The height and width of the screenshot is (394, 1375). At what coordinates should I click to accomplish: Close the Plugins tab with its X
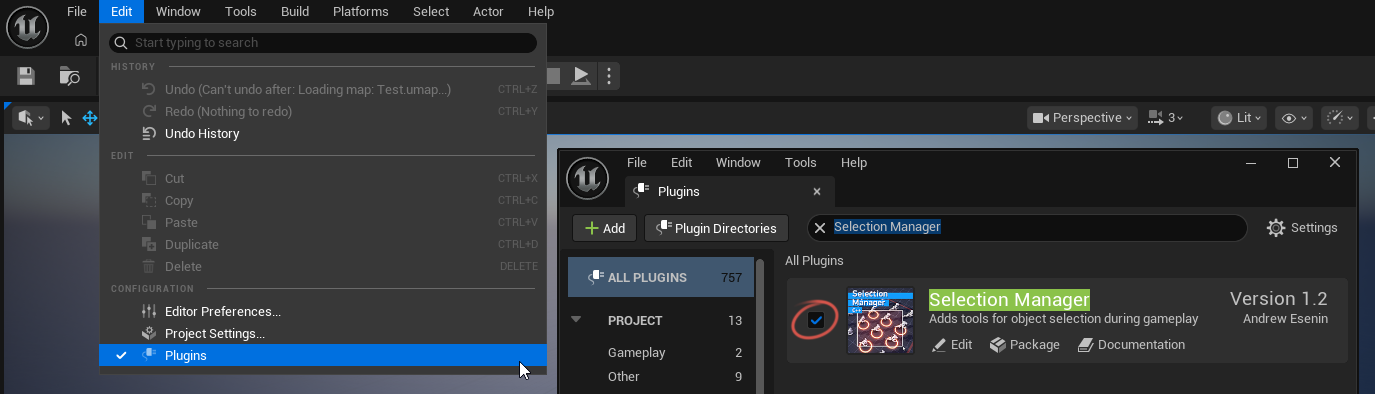817,192
